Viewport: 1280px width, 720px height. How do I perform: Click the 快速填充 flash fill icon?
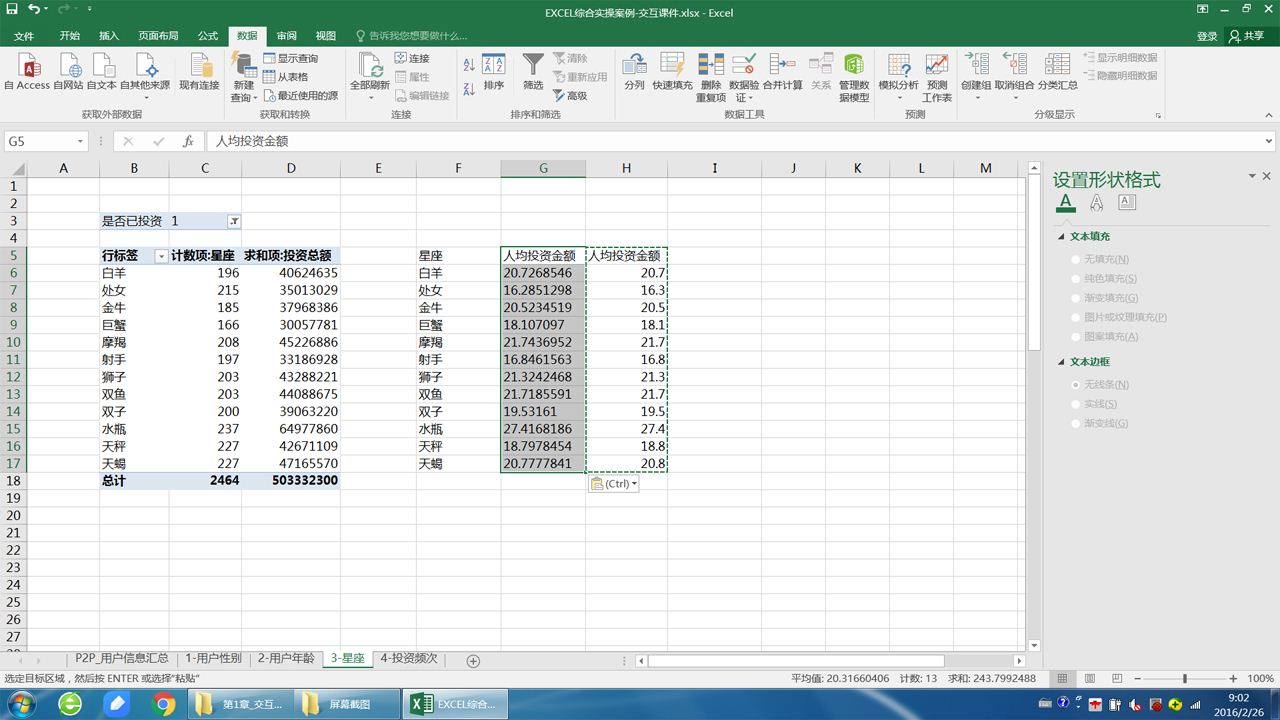point(672,66)
